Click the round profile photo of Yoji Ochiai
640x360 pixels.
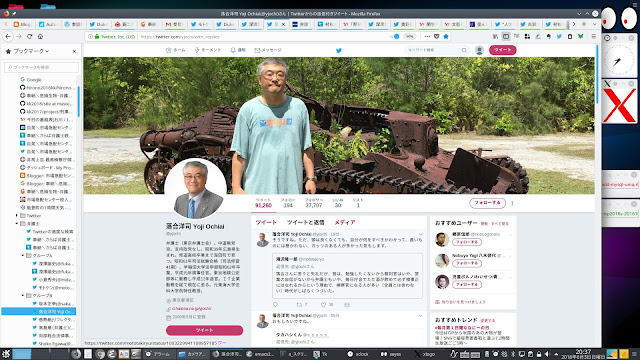pos(196,189)
